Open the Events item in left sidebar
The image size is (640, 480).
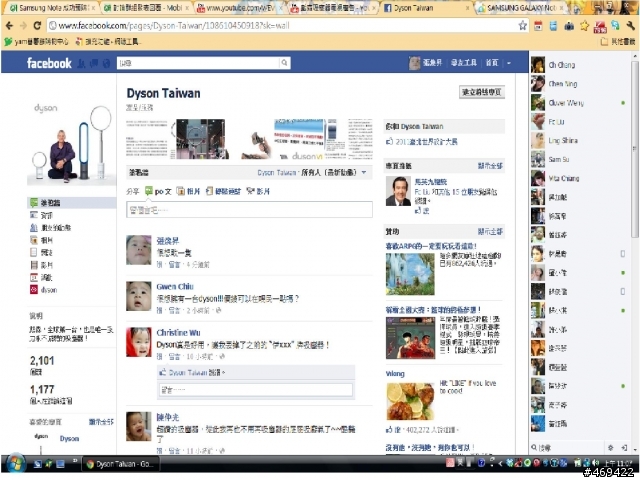click(x=42, y=278)
